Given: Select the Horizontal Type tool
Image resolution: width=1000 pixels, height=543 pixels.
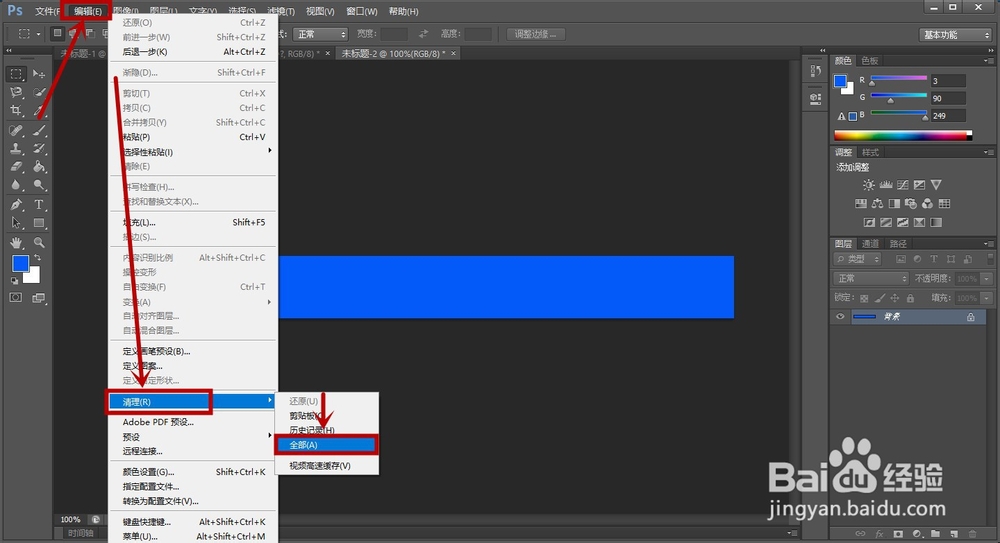Looking at the screenshot, I should pyautogui.click(x=39, y=205).
